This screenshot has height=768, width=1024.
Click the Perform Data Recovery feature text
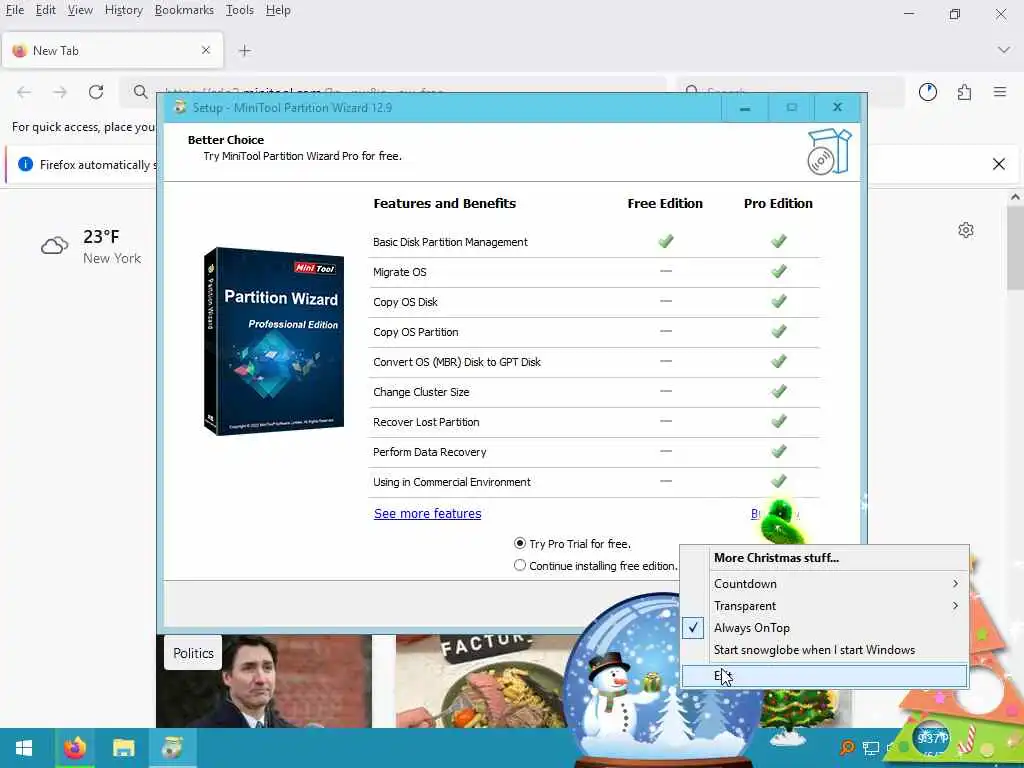pyautogui.click(x=430, y=452)
